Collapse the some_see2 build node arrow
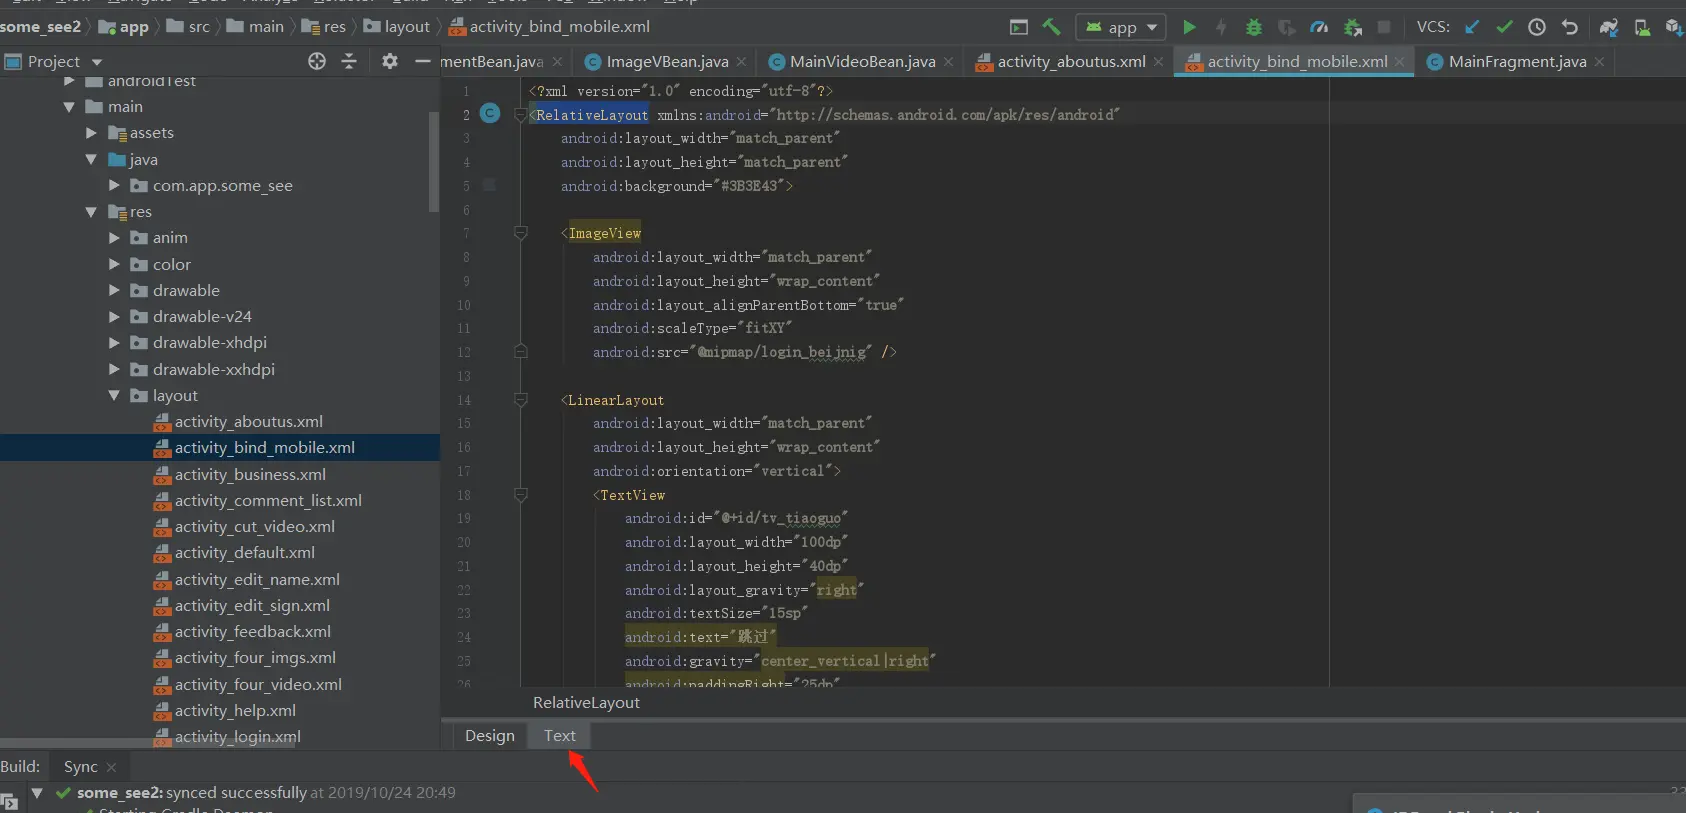The image size is (1686, 813). point(37,792)
